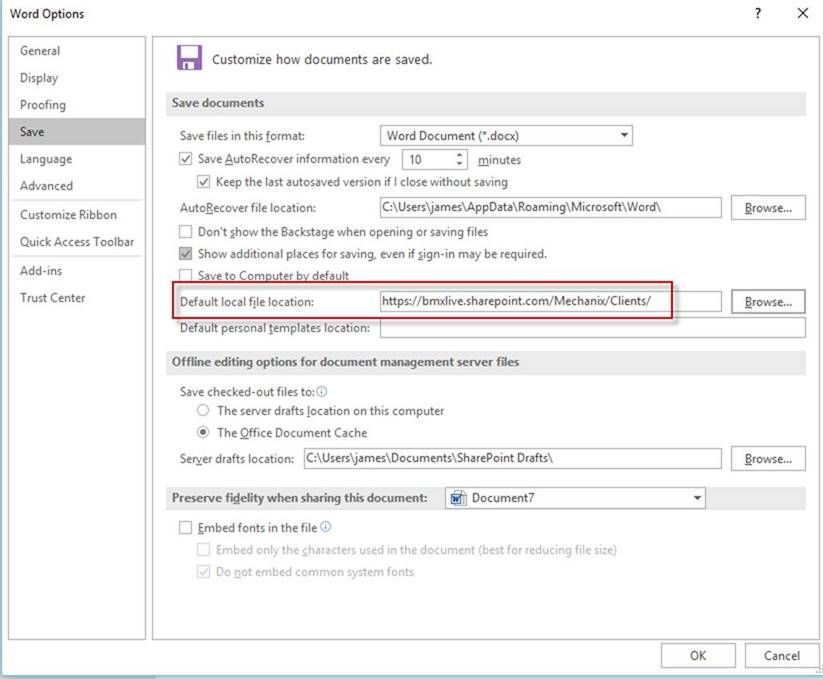Browse for AutoRecover file location
The width and height of the screenshot is (823, 679).
point(768,208)
